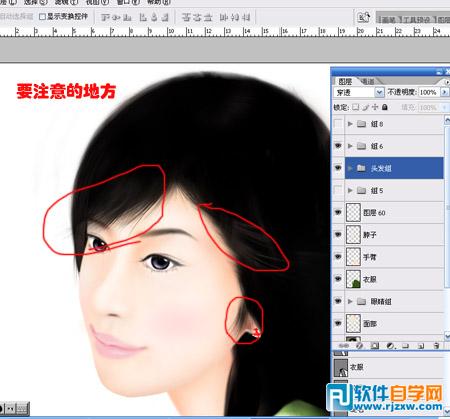The height and width of the screenshot is (419, 450).
Task: Click the create new group icon
Action: pos(405,346)
